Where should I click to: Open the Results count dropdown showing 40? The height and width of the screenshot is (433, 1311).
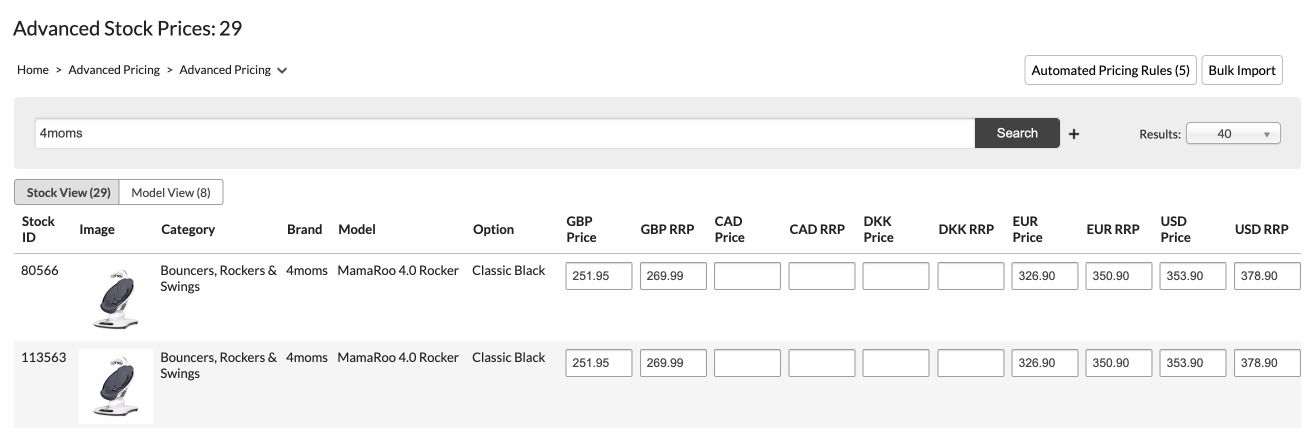pyautogui.click(x=1233, y=134)
